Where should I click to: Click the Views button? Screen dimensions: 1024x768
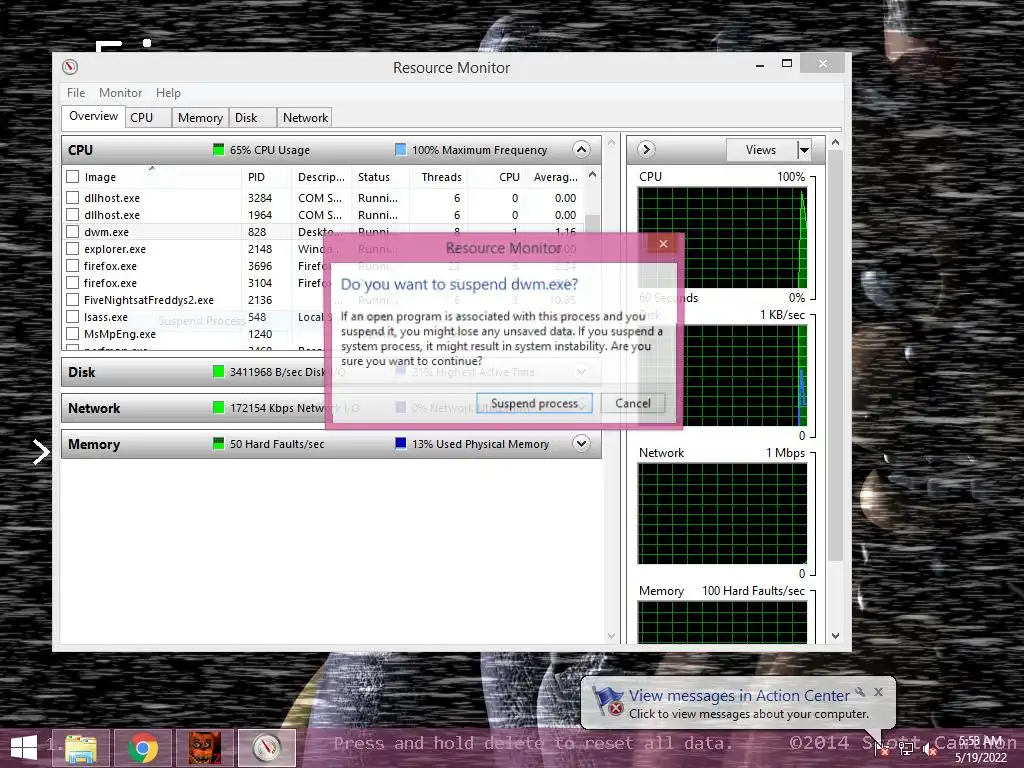[x=761, y=150]
